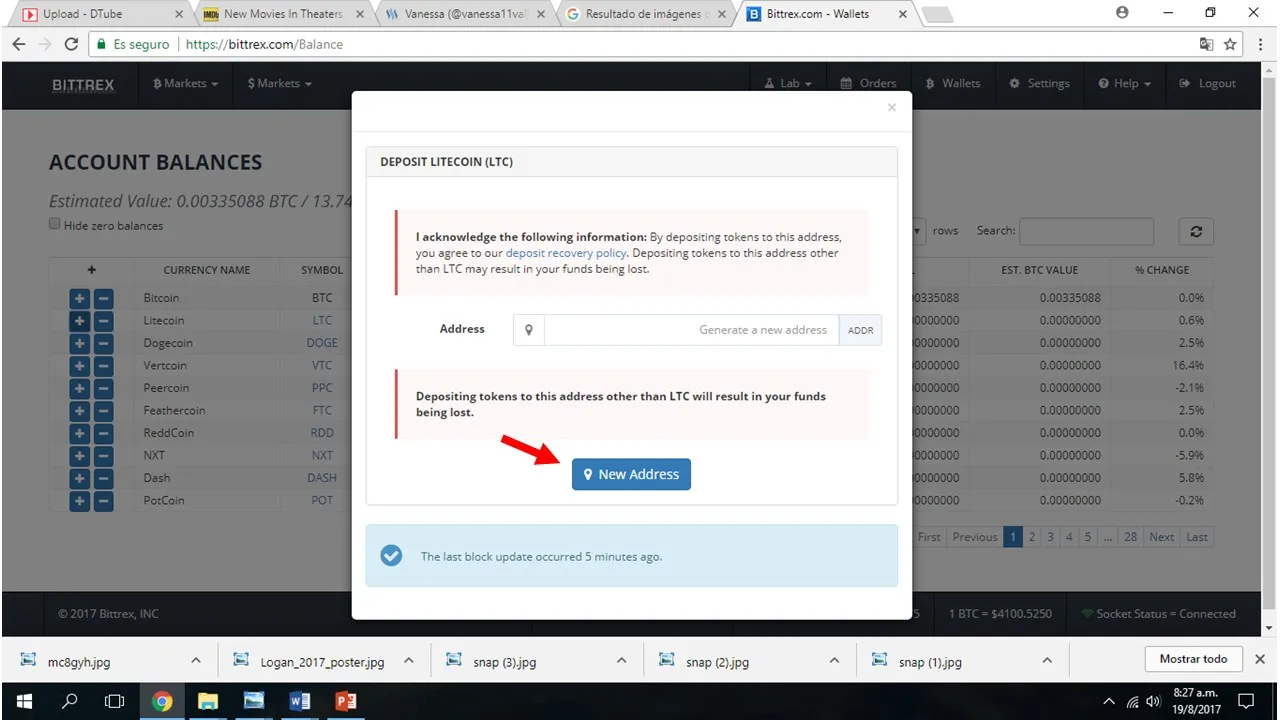1280x720 pixels.
Task: Open the Chrome menu three-dots icon
Action: tap(1259, 44)
